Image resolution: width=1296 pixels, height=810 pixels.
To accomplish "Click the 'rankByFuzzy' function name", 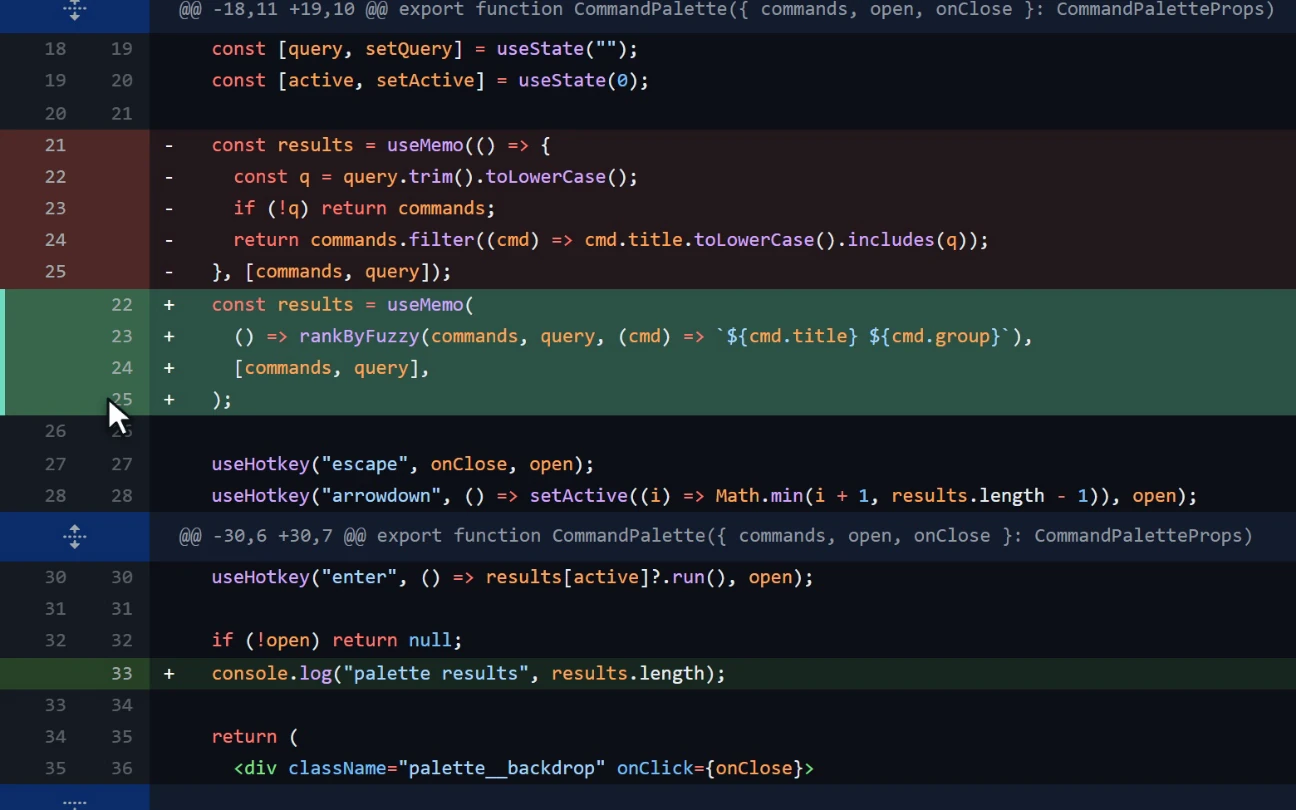I will click(359, 336).
